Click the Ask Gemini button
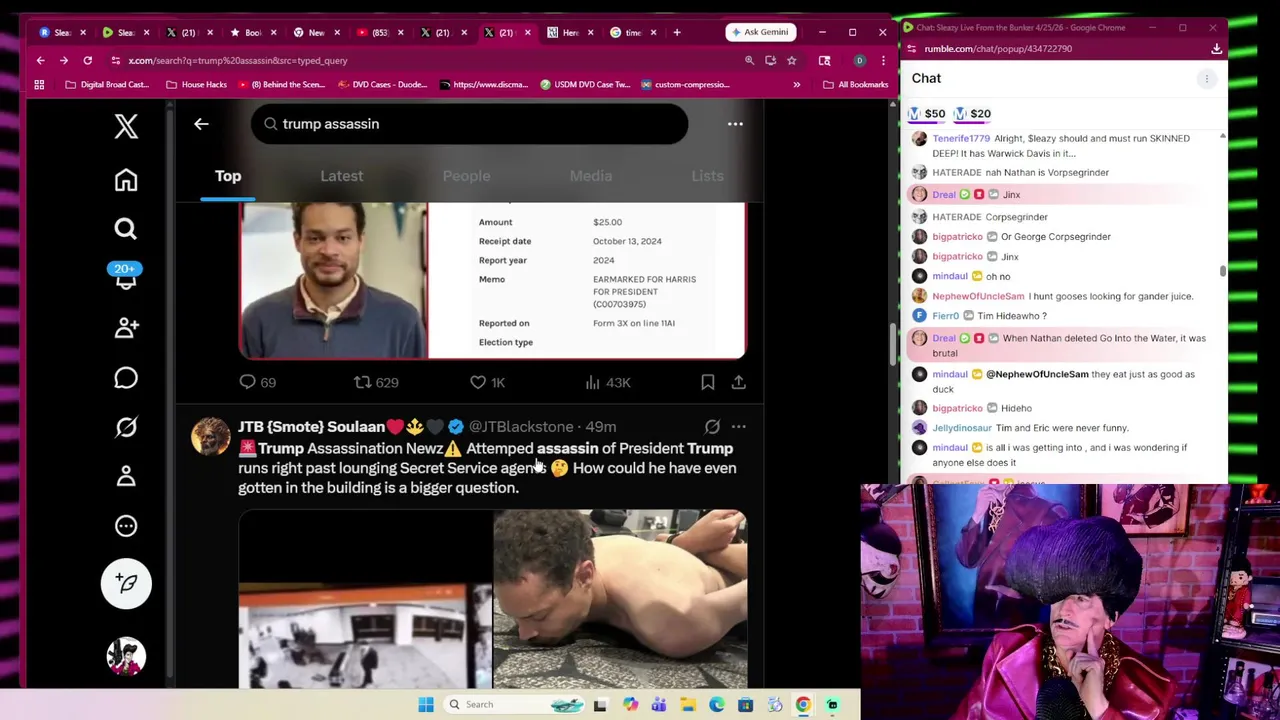 tap(761, 32)
